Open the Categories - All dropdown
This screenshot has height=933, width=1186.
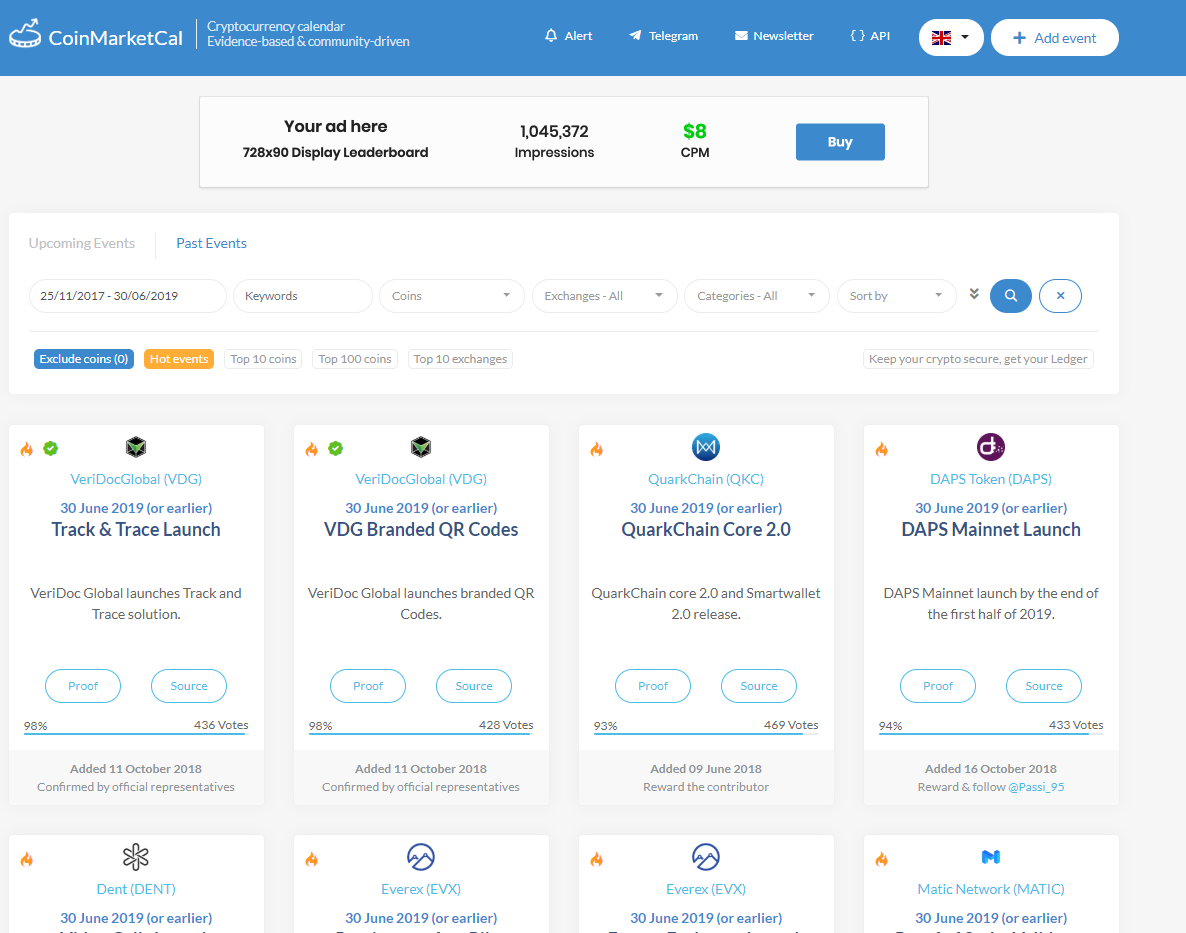[756, 296]
